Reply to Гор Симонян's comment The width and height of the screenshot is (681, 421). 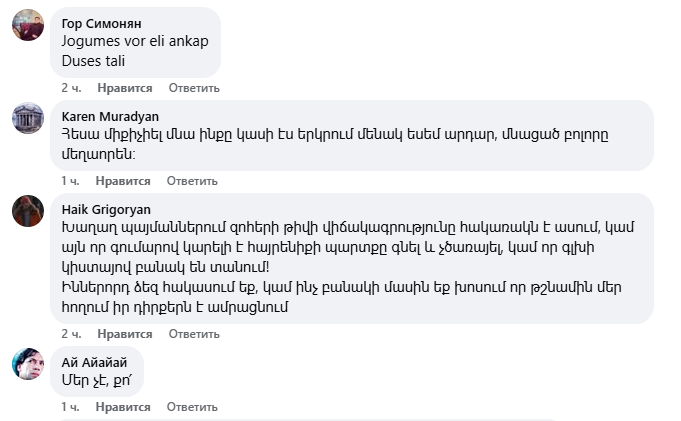pos(193,88)
